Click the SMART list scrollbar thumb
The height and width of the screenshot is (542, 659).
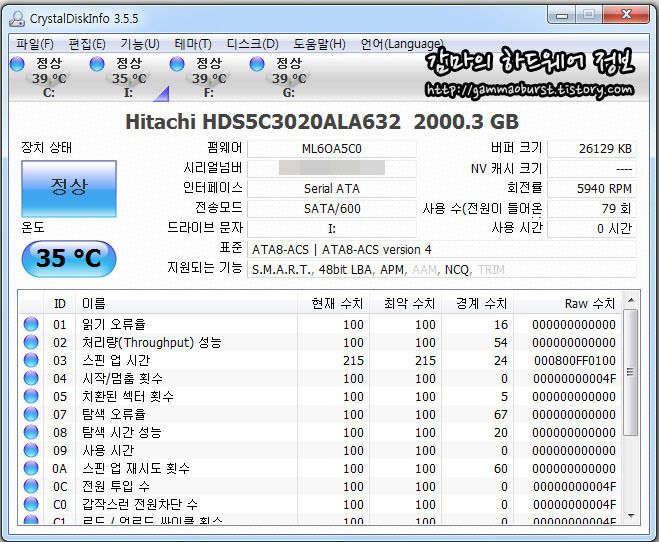pos(631,373)
